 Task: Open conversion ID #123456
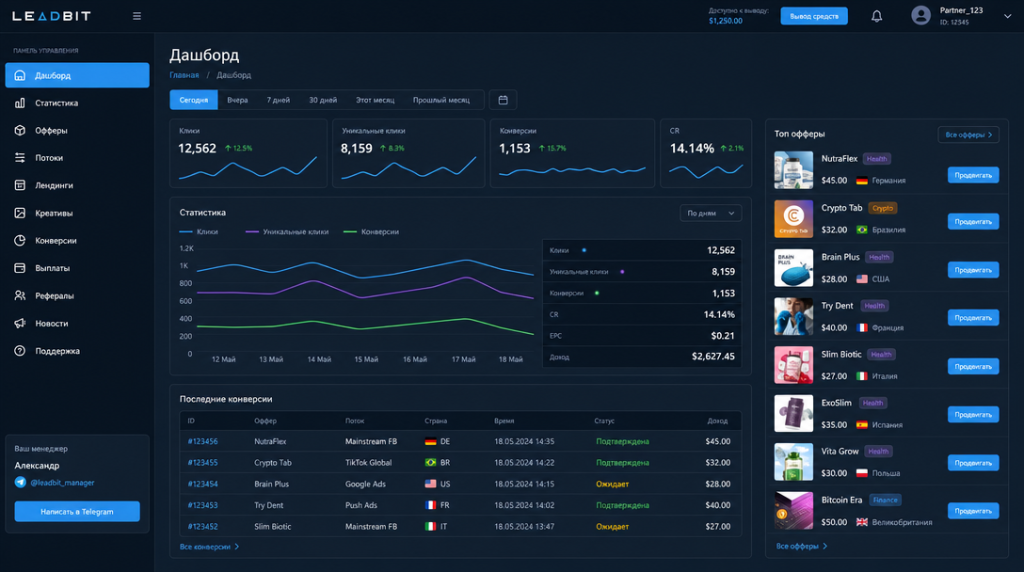[202, 441]
